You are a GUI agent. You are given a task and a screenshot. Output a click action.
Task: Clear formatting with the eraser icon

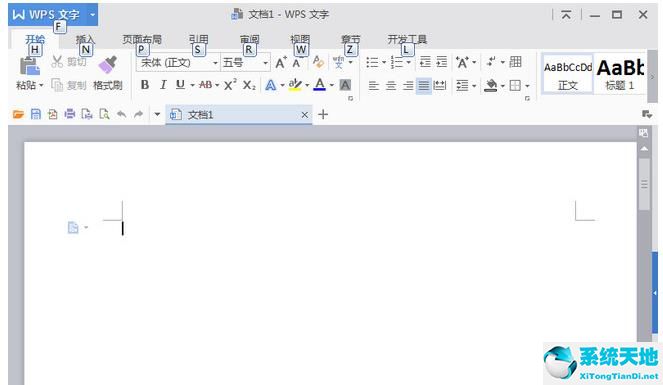pyautogui.click(x=318, y=62)
